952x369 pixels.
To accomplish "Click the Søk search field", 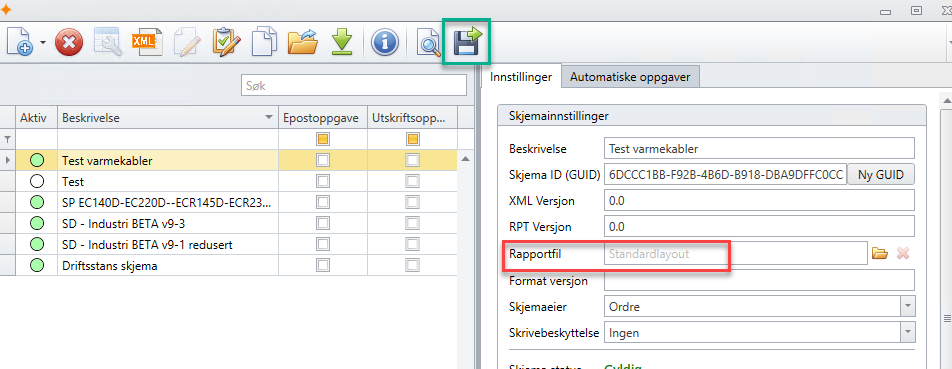I will (353, 86).
